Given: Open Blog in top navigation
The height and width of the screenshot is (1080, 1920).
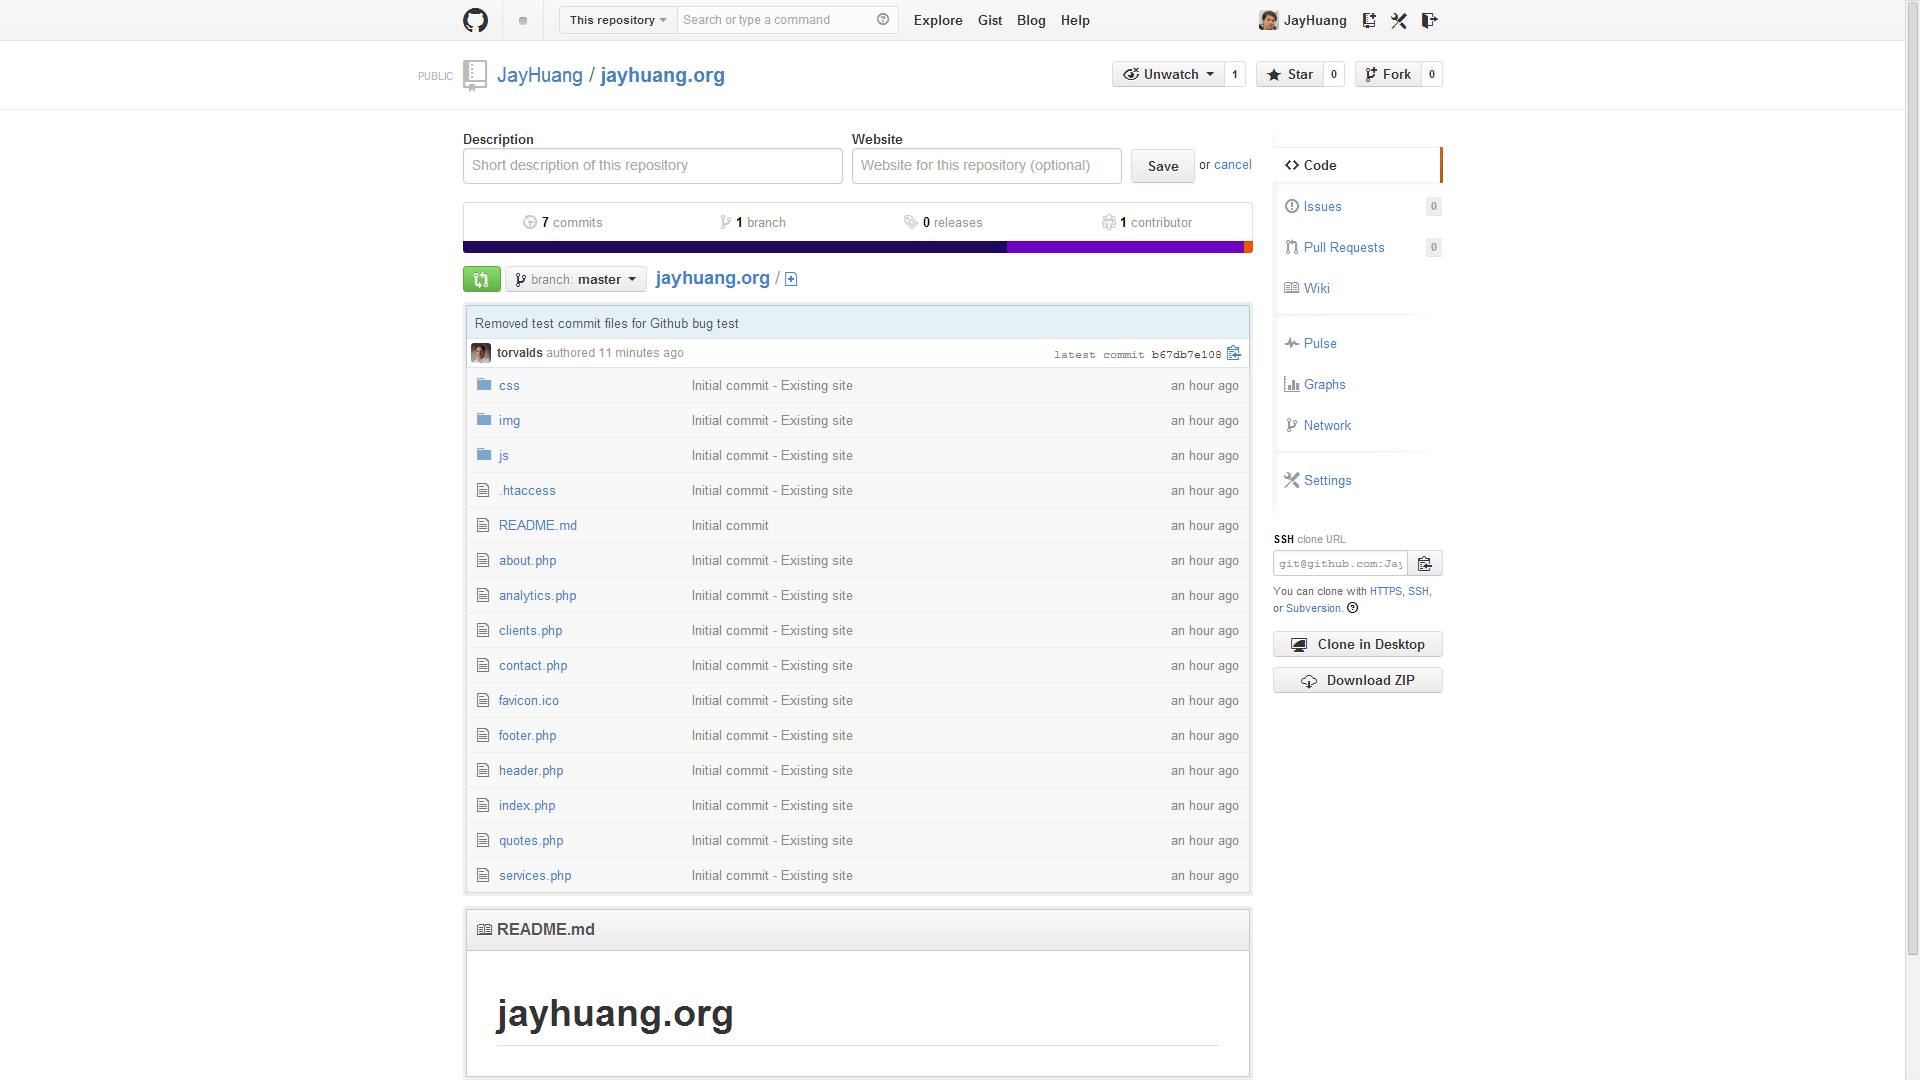Looking at the screenshot, I should click(1031, 20).
